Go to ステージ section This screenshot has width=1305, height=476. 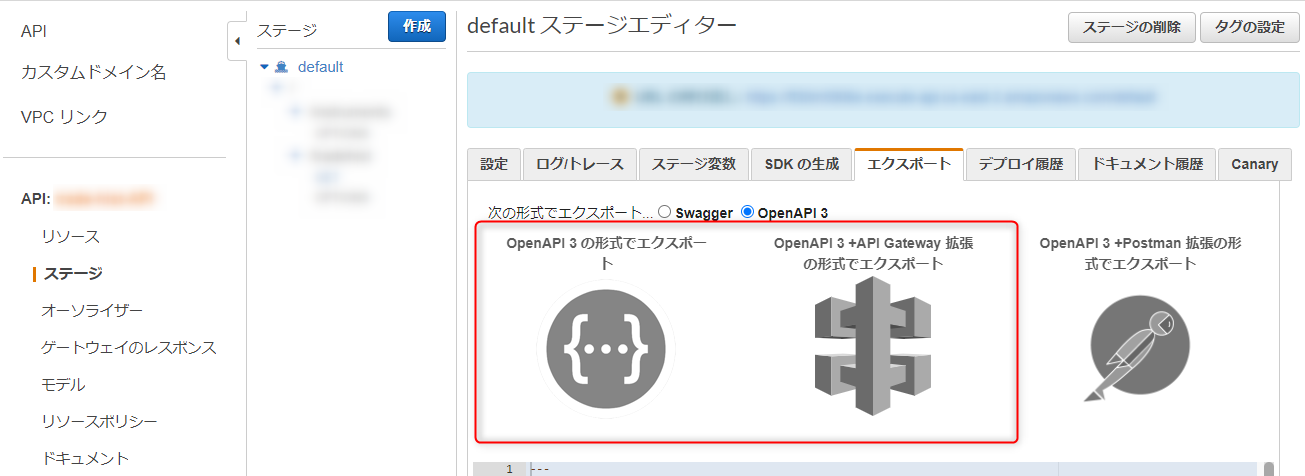[73, 273]
